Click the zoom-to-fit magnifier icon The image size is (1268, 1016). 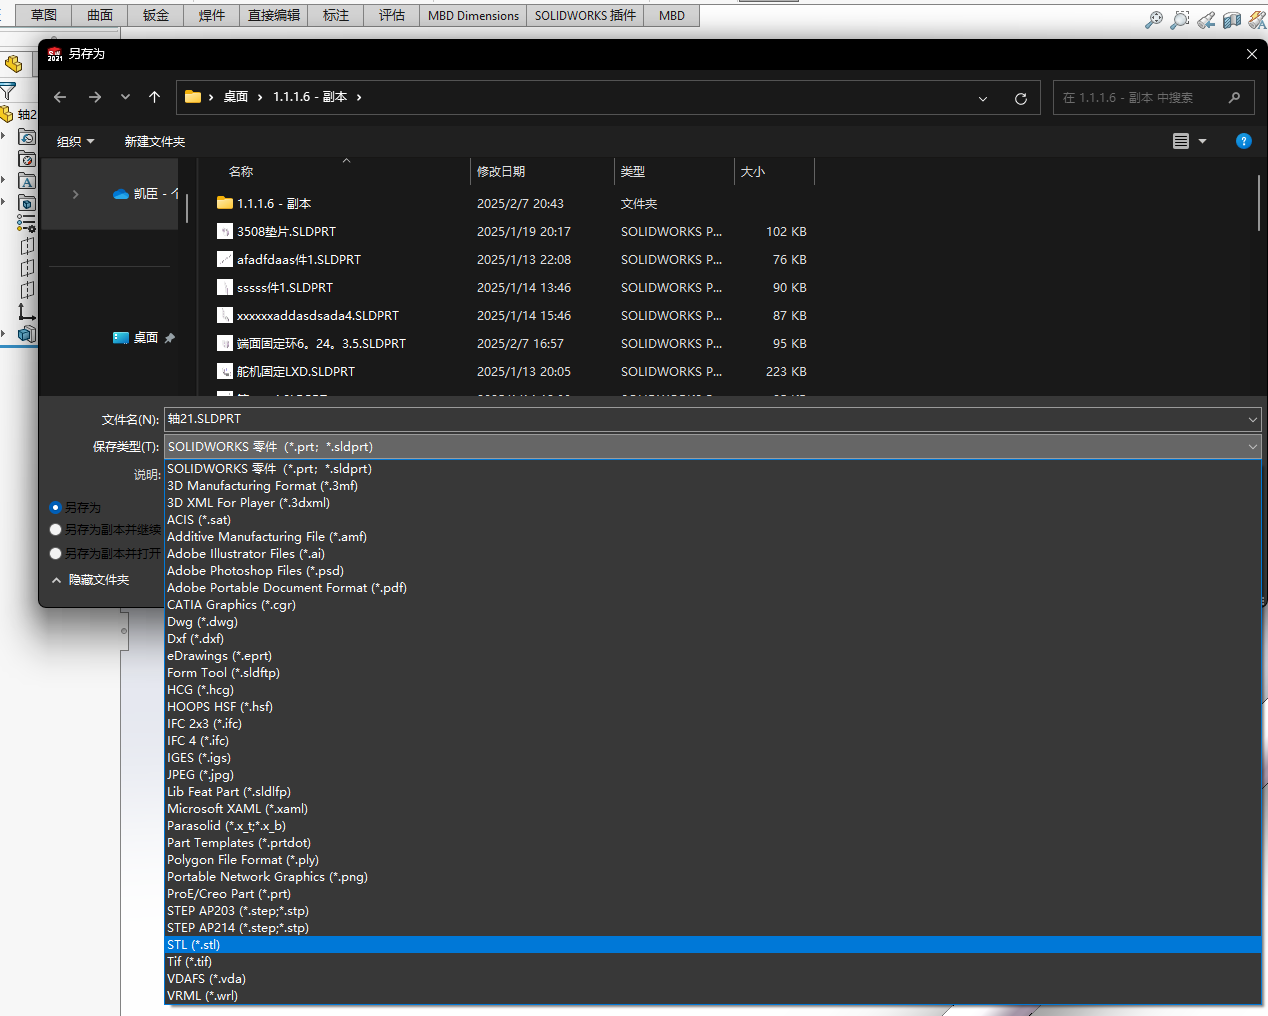tap(1153, 19)
